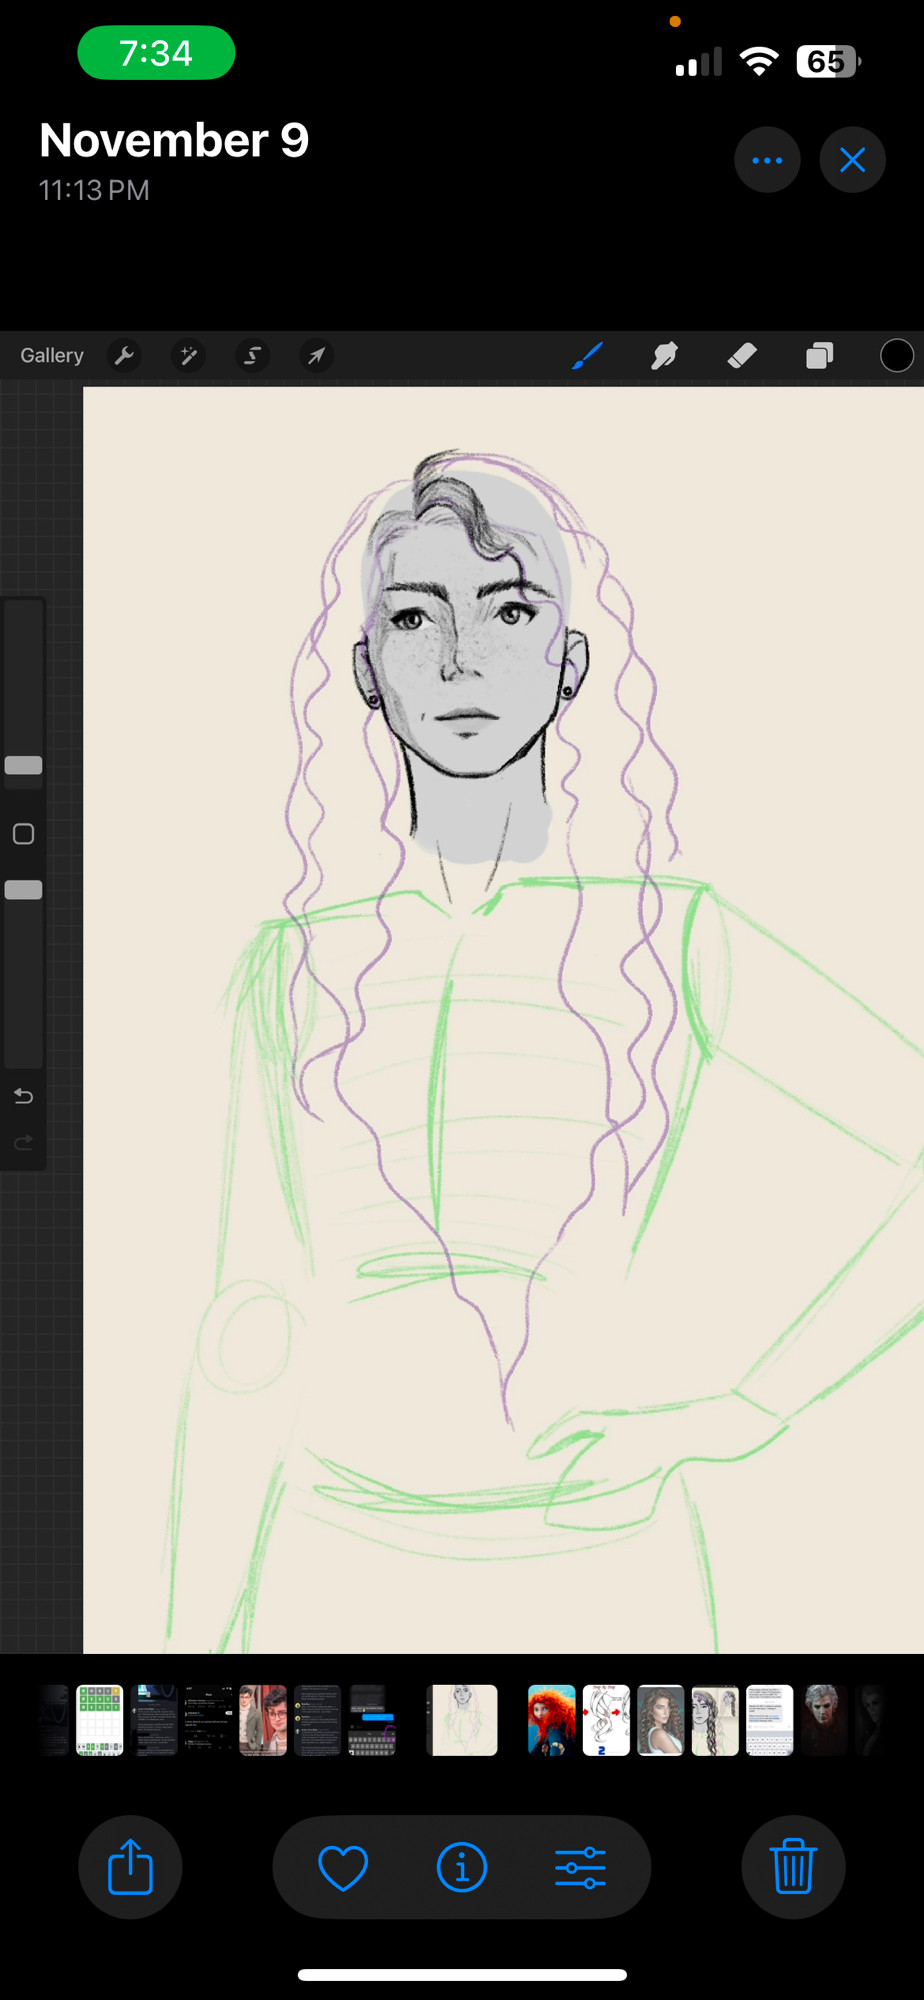
Task: Tap the Selection S-ribbon icon
Action: pos(253,356)
